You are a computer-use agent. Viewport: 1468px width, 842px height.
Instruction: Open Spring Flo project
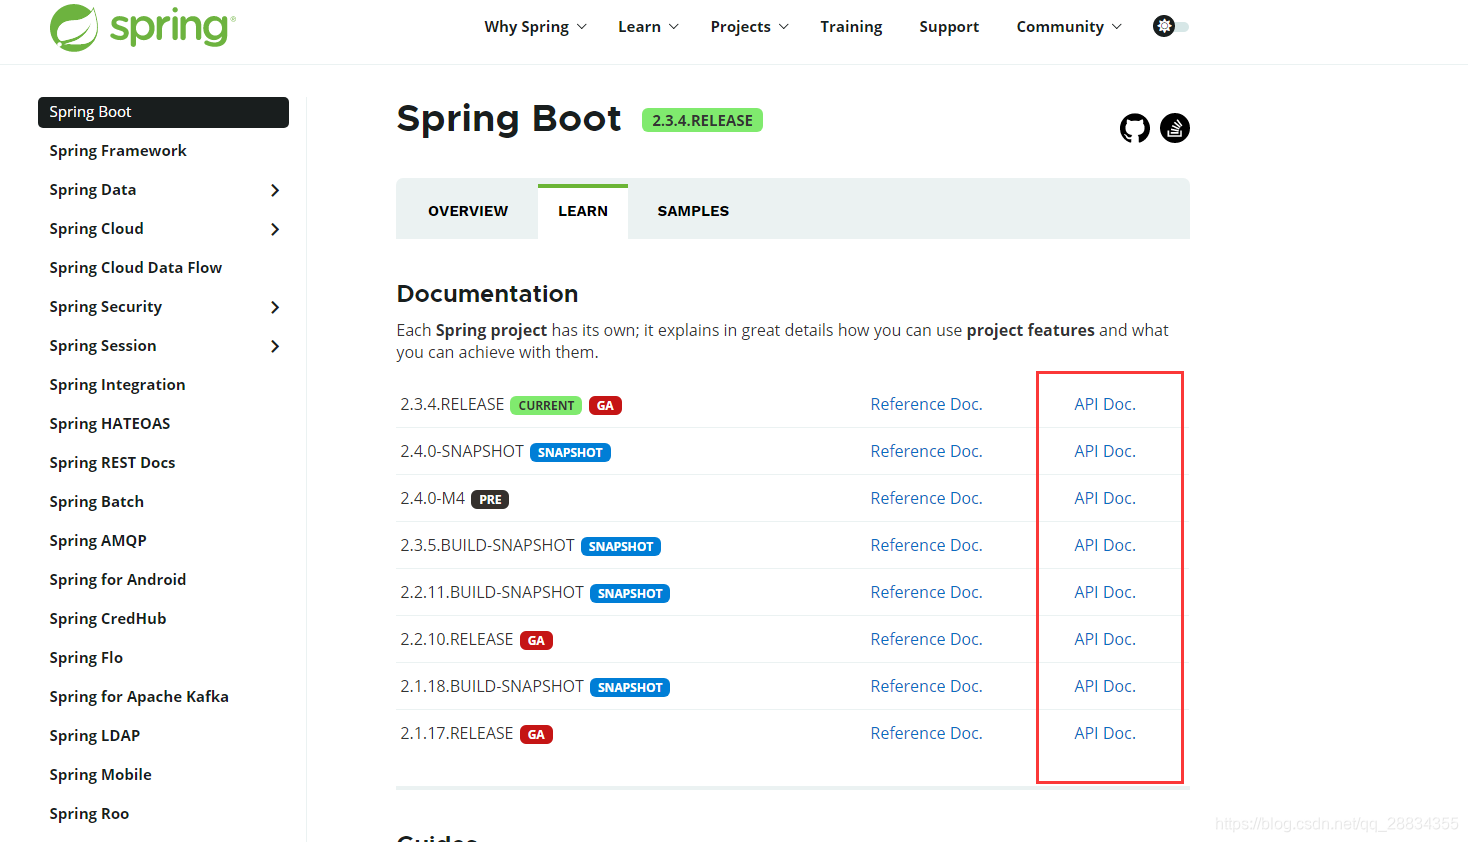pyautogui.click(x=86, y=658)
